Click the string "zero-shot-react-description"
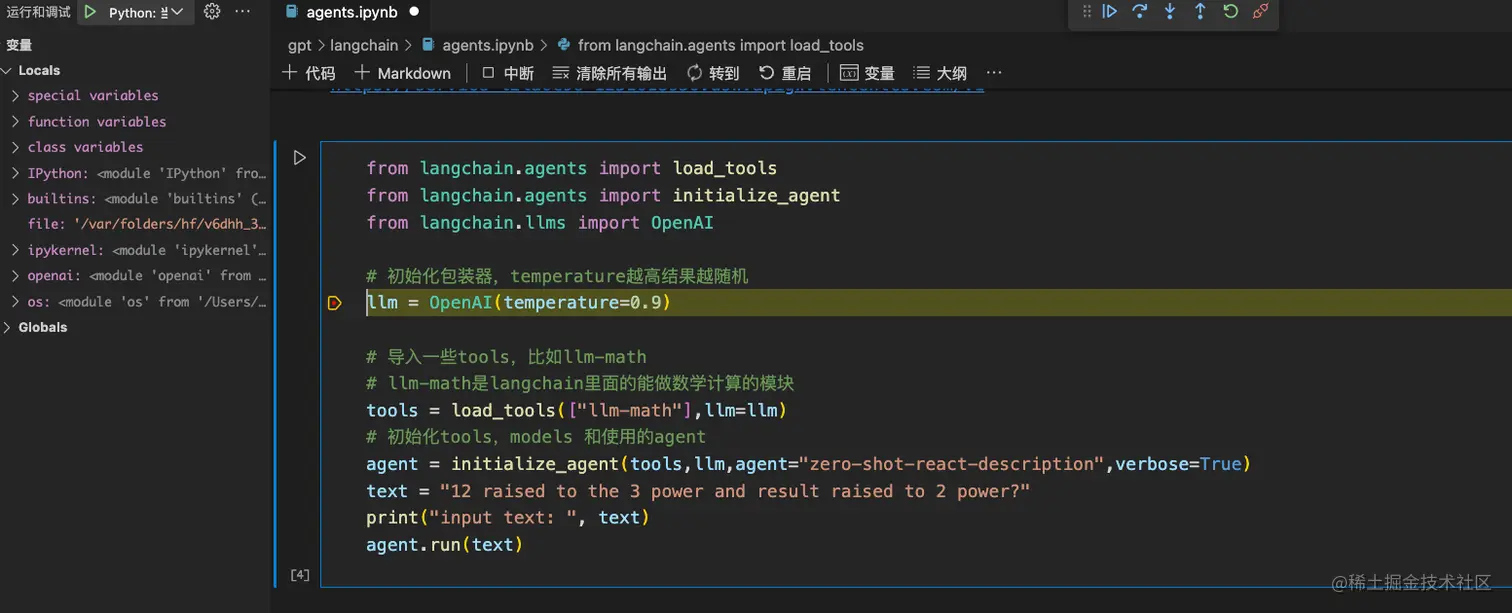Viewport: 1512px width, 613px height. click(952, 464)
